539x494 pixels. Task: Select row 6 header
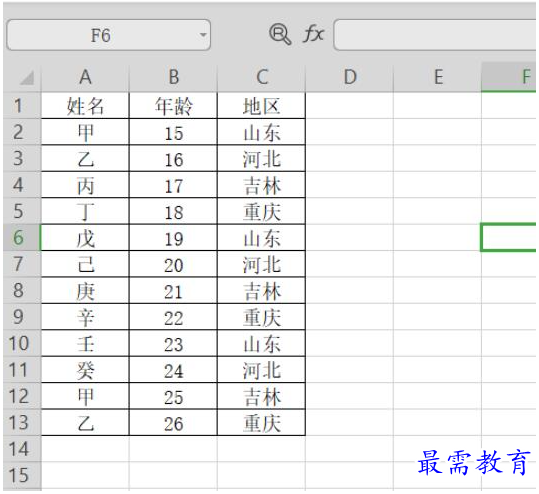22,238
